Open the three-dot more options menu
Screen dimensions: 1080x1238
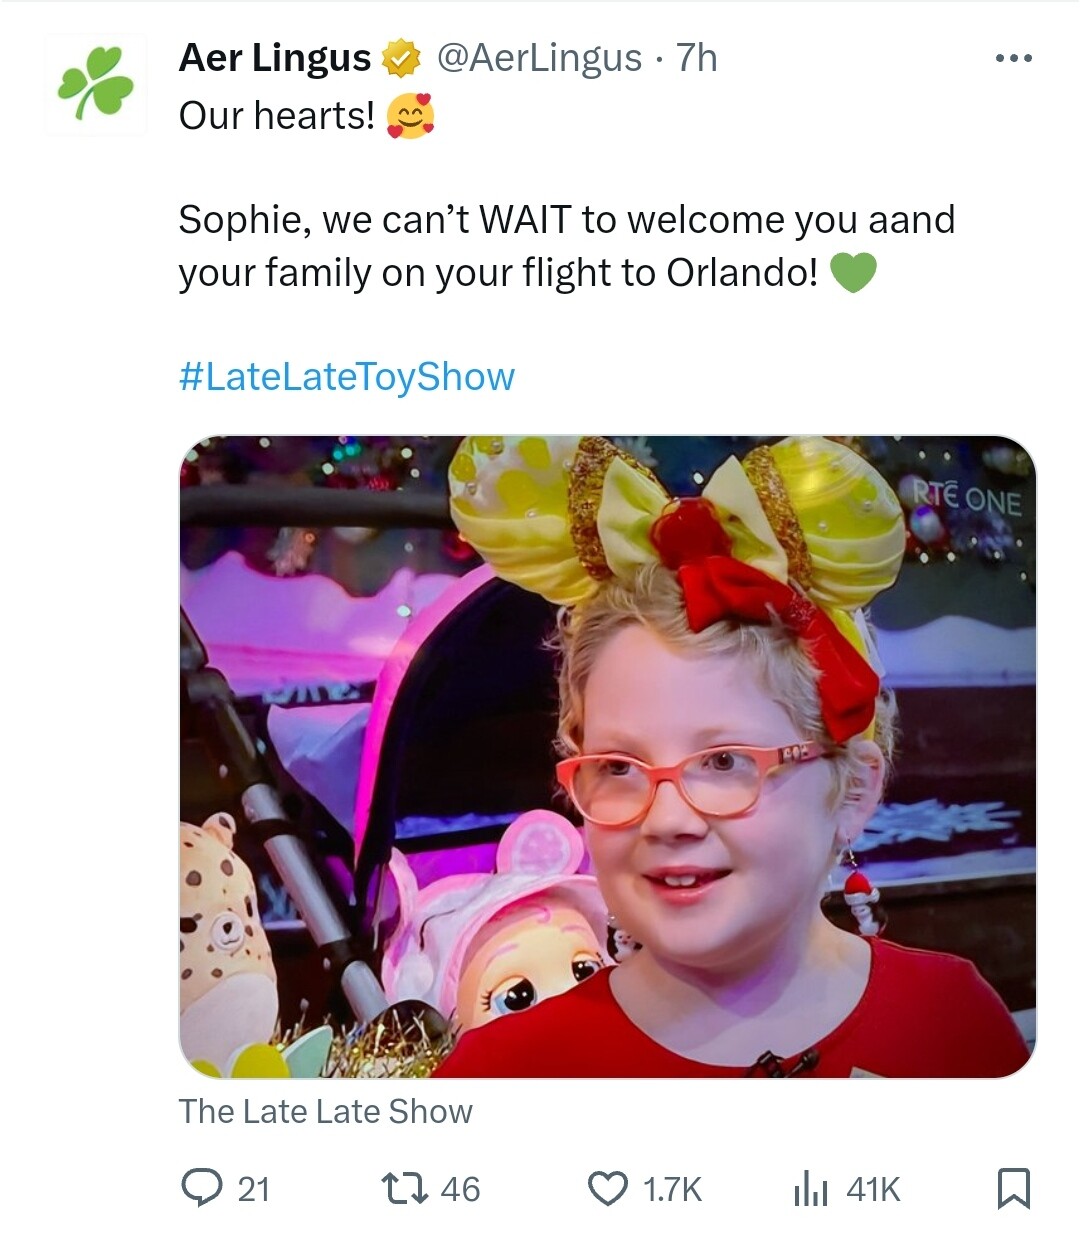(x=1013, y=59)
